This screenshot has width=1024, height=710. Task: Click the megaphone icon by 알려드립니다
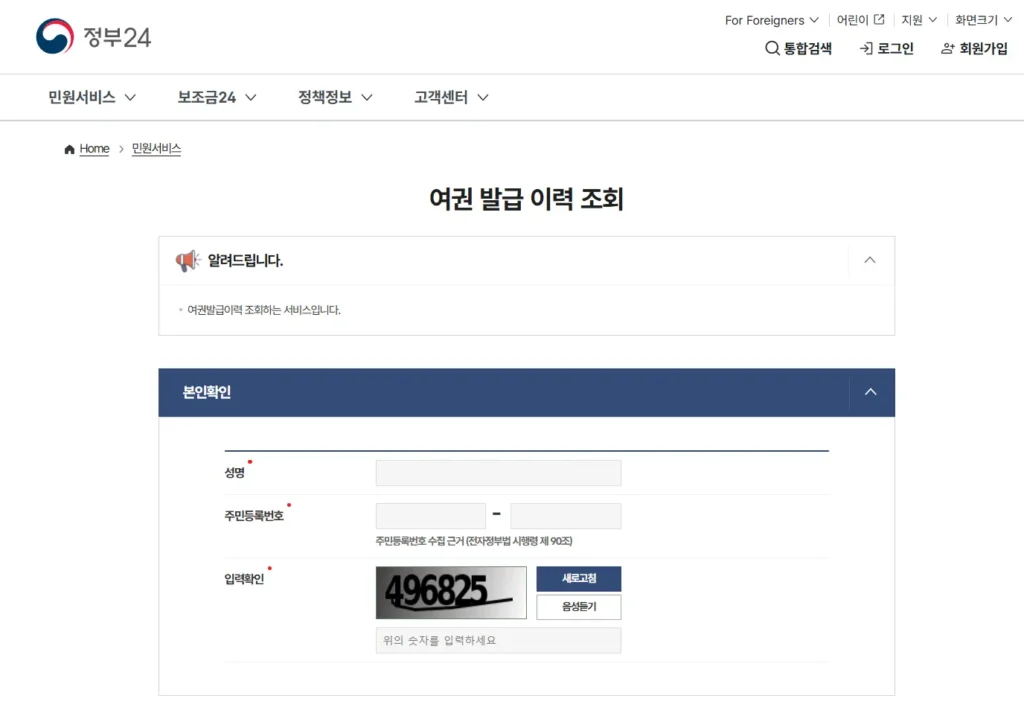click(x=187, y=261)
